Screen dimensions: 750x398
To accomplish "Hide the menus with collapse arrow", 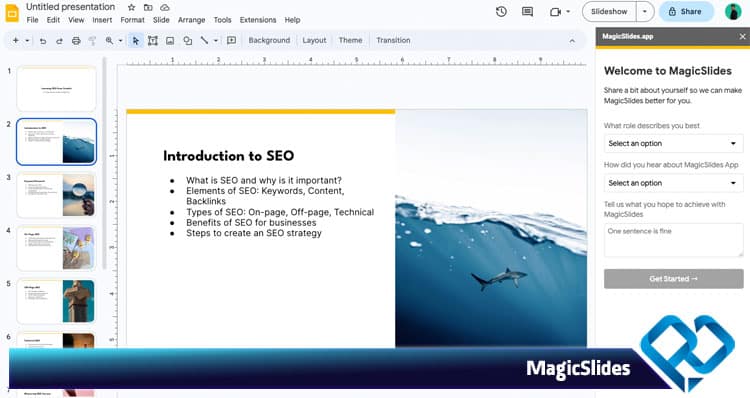I will click(x=572, y=41).
